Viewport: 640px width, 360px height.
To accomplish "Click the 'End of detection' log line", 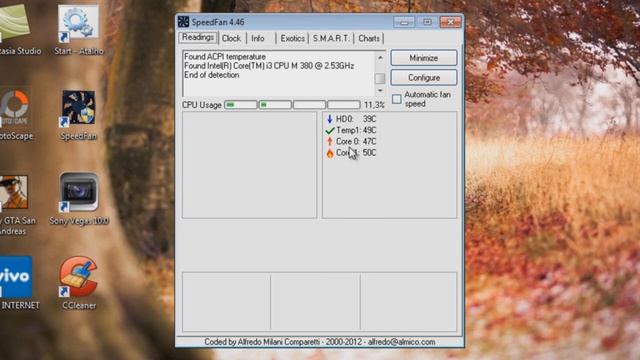I will [211, 75].
